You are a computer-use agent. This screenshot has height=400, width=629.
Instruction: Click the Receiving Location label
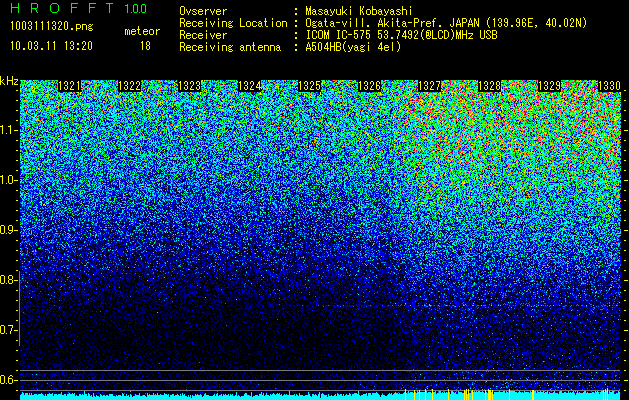[233, 23]
